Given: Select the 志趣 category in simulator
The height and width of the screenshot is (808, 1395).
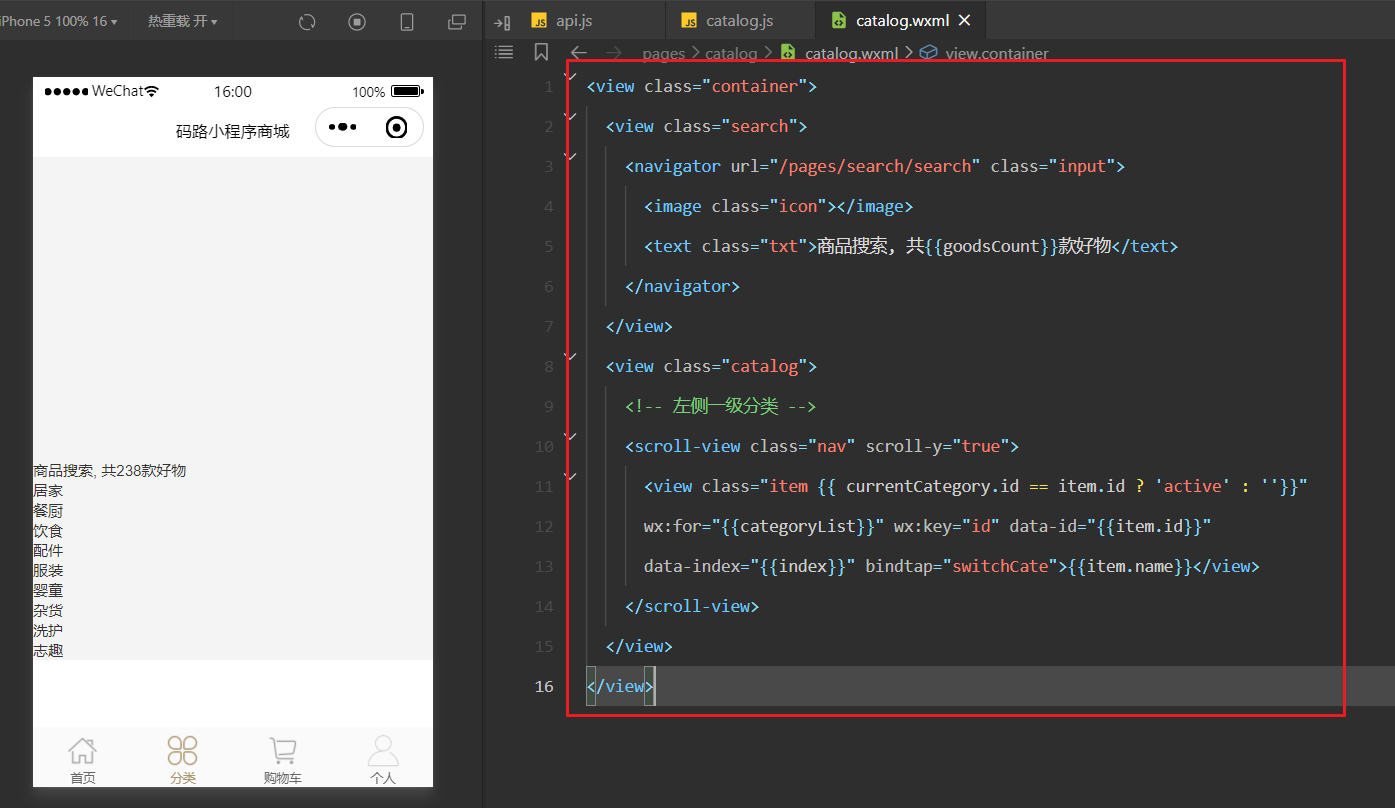Looking at the screenshot, I should tap(48, 650).
